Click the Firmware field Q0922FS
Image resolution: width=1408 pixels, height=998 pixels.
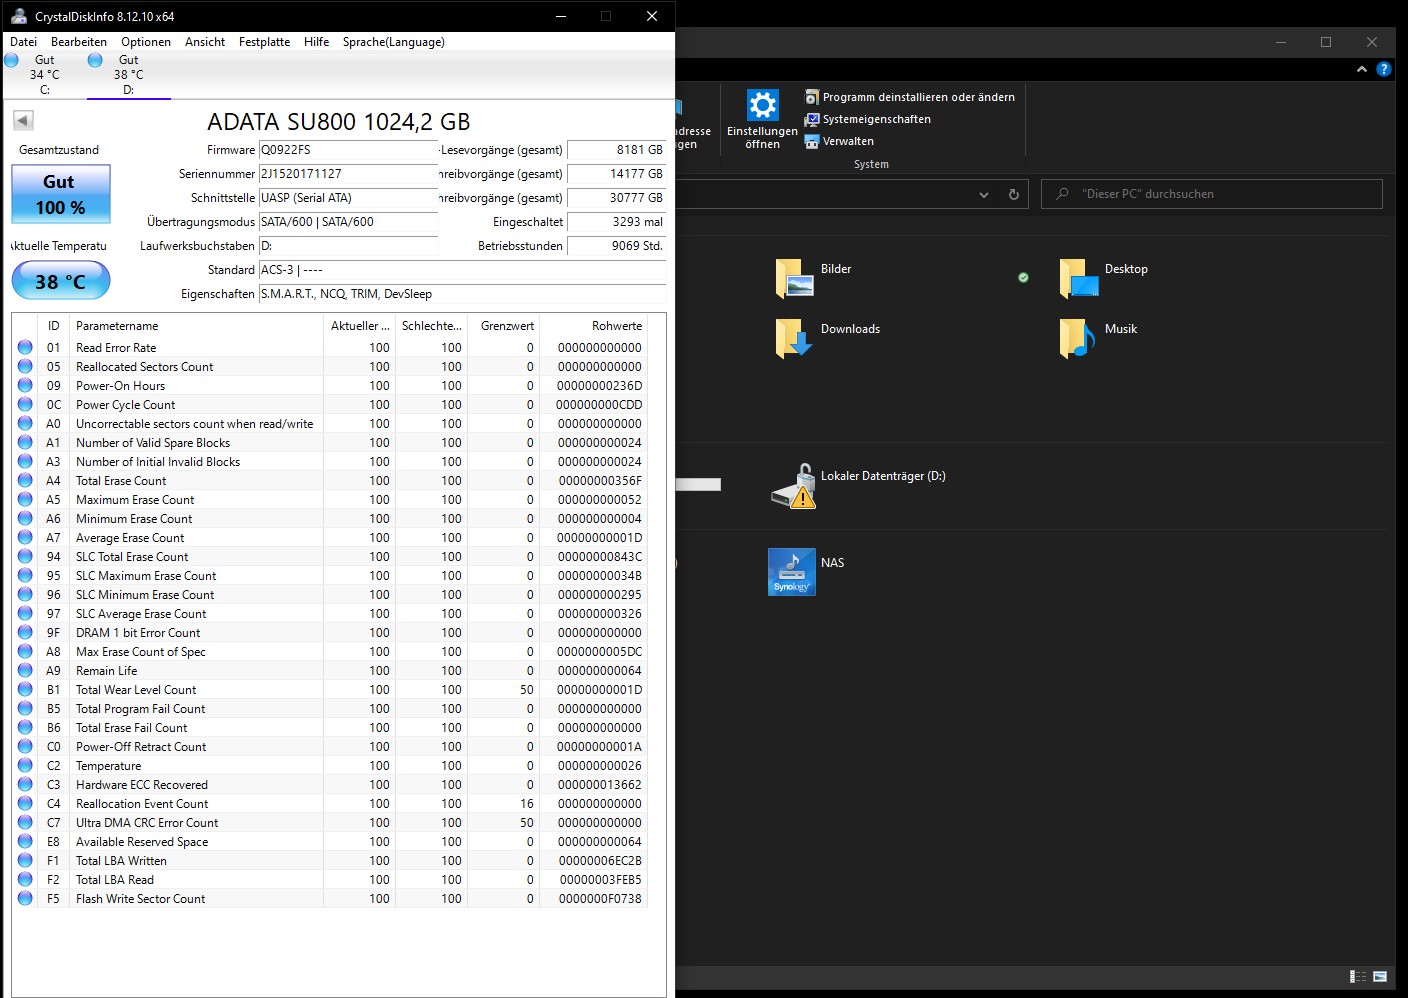tap(348, 150)
